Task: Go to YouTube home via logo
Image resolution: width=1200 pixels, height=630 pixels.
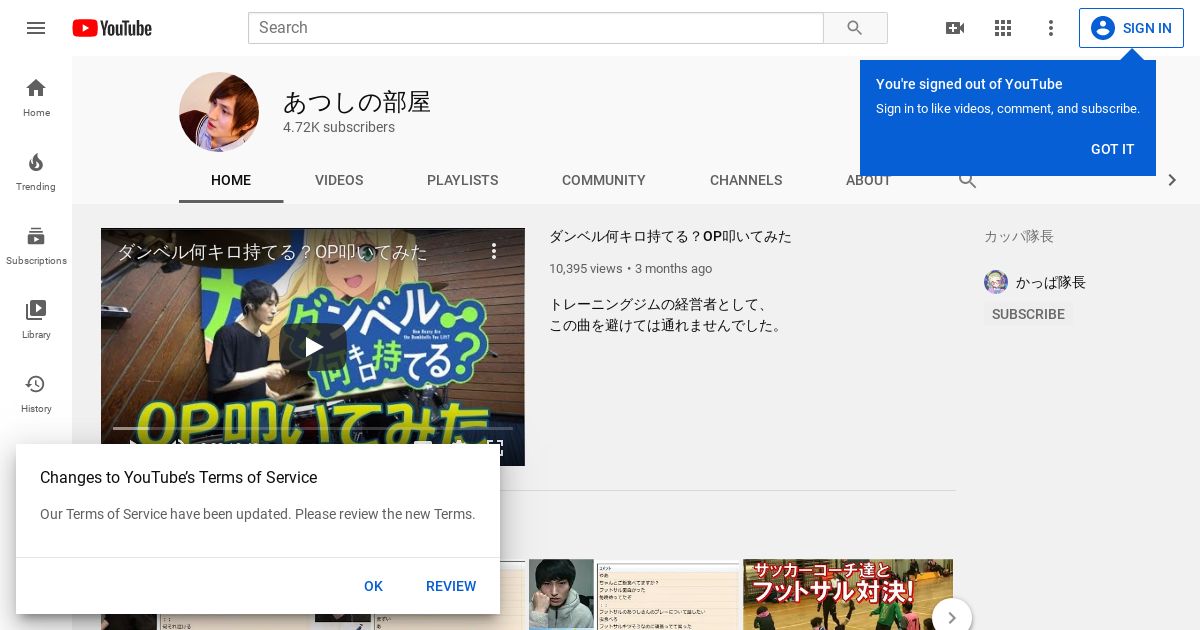Action: tap(112, 28)
